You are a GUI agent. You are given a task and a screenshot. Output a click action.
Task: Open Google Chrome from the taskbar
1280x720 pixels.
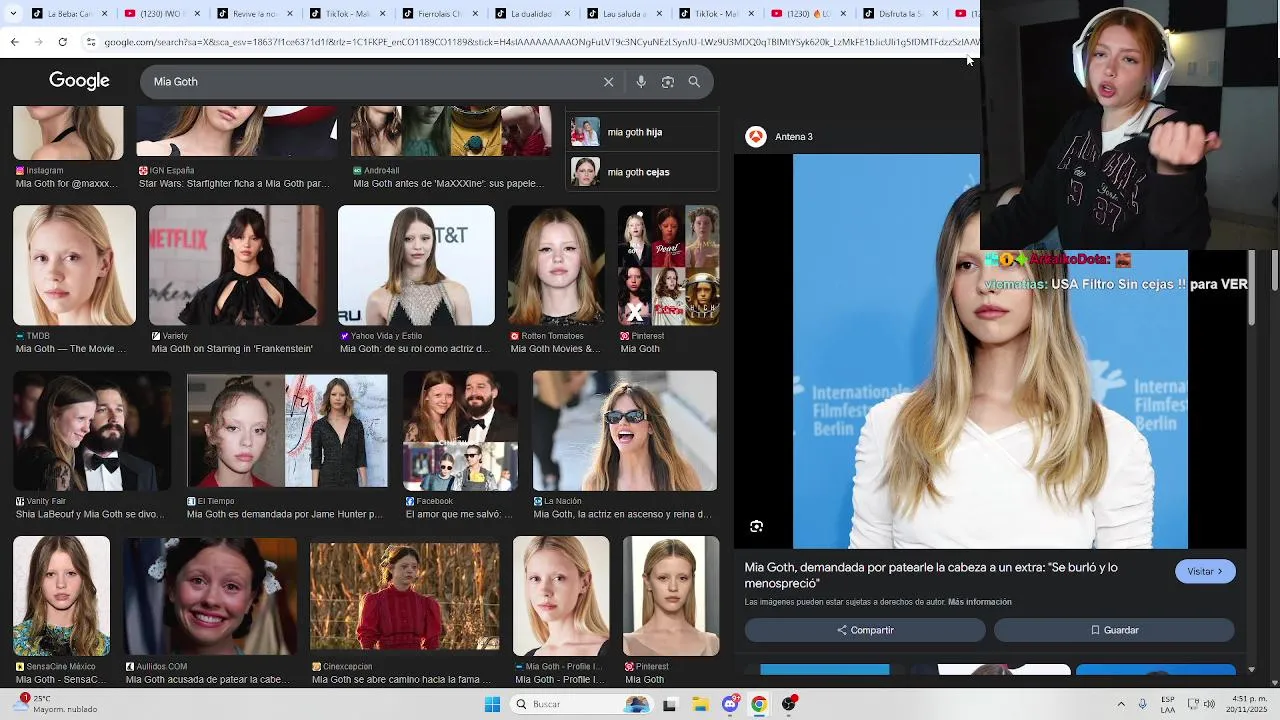point(759,704)
